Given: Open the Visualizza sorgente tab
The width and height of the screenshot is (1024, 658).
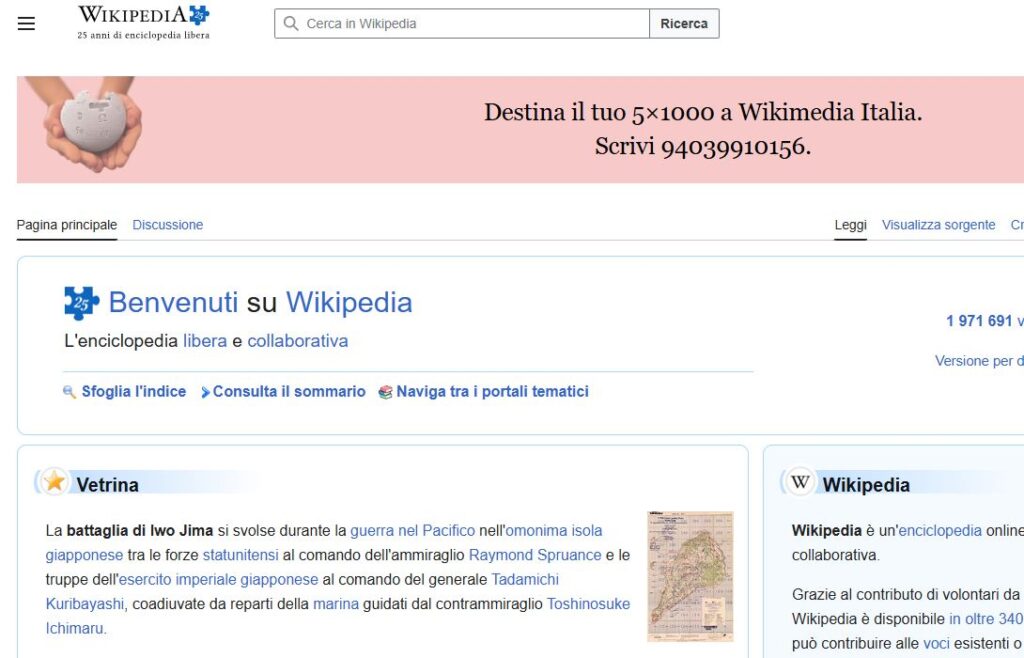Looking at the screenshot, I should 938,225.
